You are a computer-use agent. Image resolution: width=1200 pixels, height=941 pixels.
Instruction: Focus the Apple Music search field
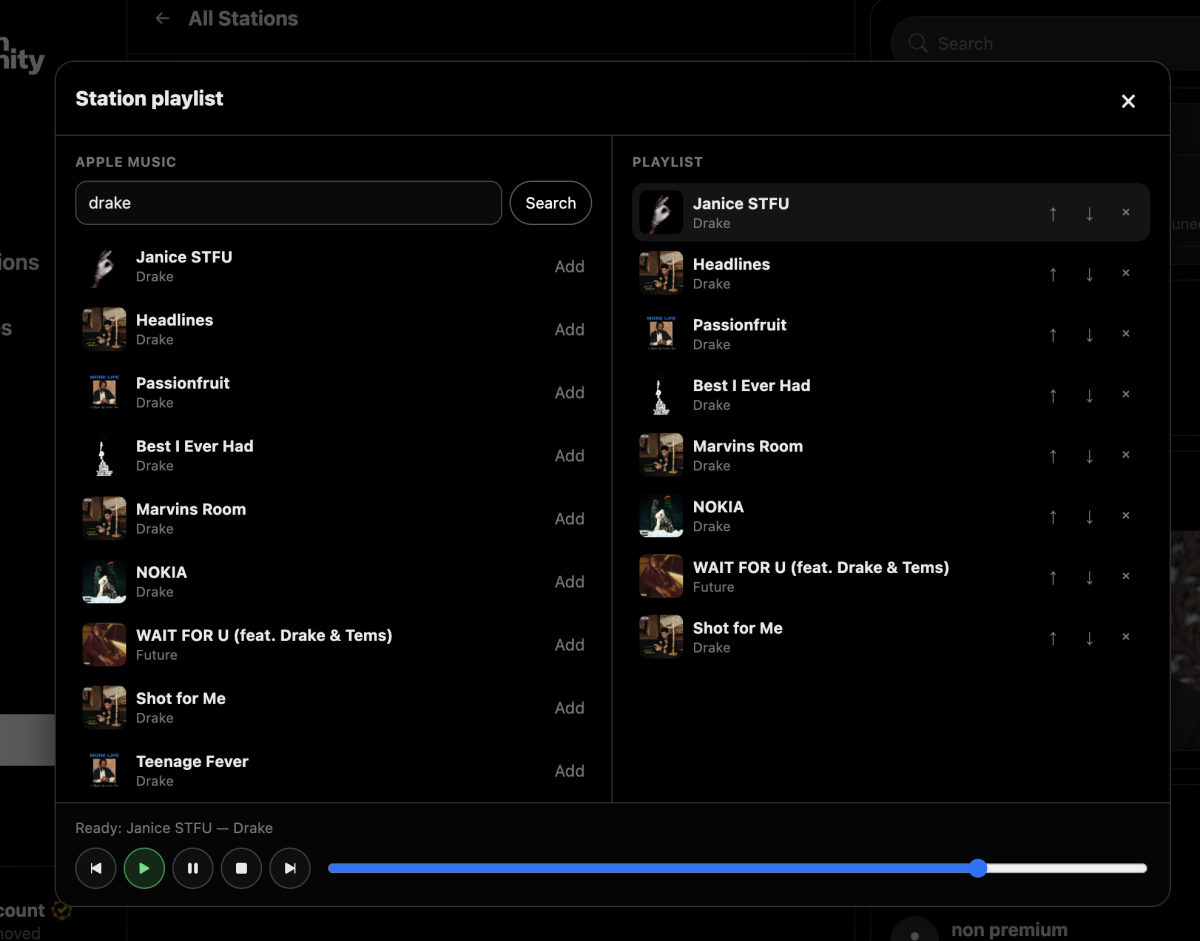coord(289,203)
